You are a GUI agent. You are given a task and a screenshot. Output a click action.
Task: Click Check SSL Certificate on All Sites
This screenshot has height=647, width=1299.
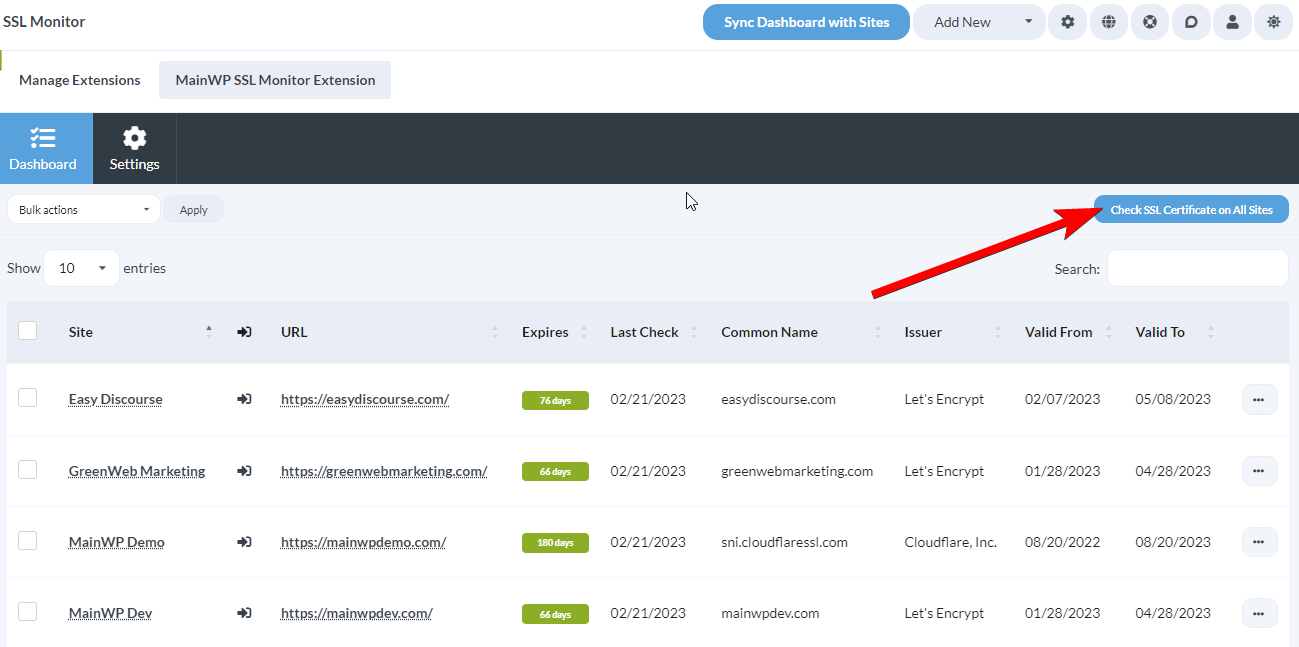point(1190,209)
